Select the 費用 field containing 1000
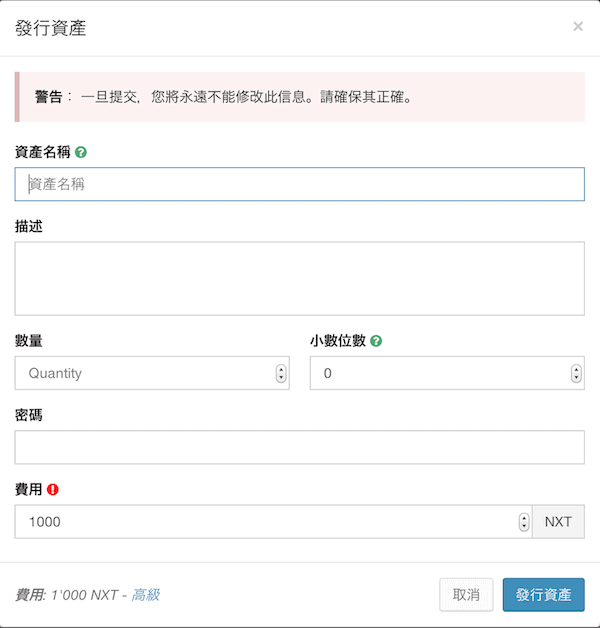Screen dimensions: 600x628 pyautogui.click(x=274, y=522)
